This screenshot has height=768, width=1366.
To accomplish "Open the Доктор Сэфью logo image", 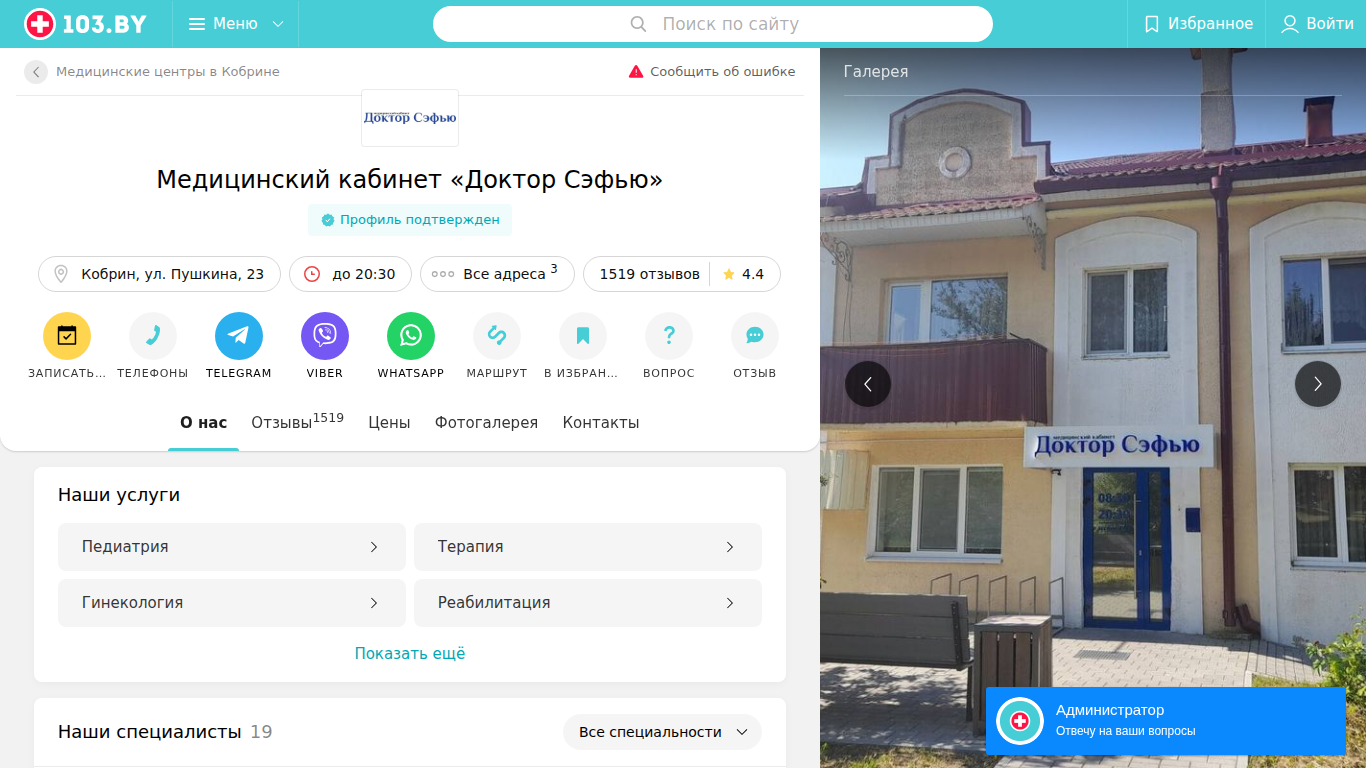I will tap(410, 118).
